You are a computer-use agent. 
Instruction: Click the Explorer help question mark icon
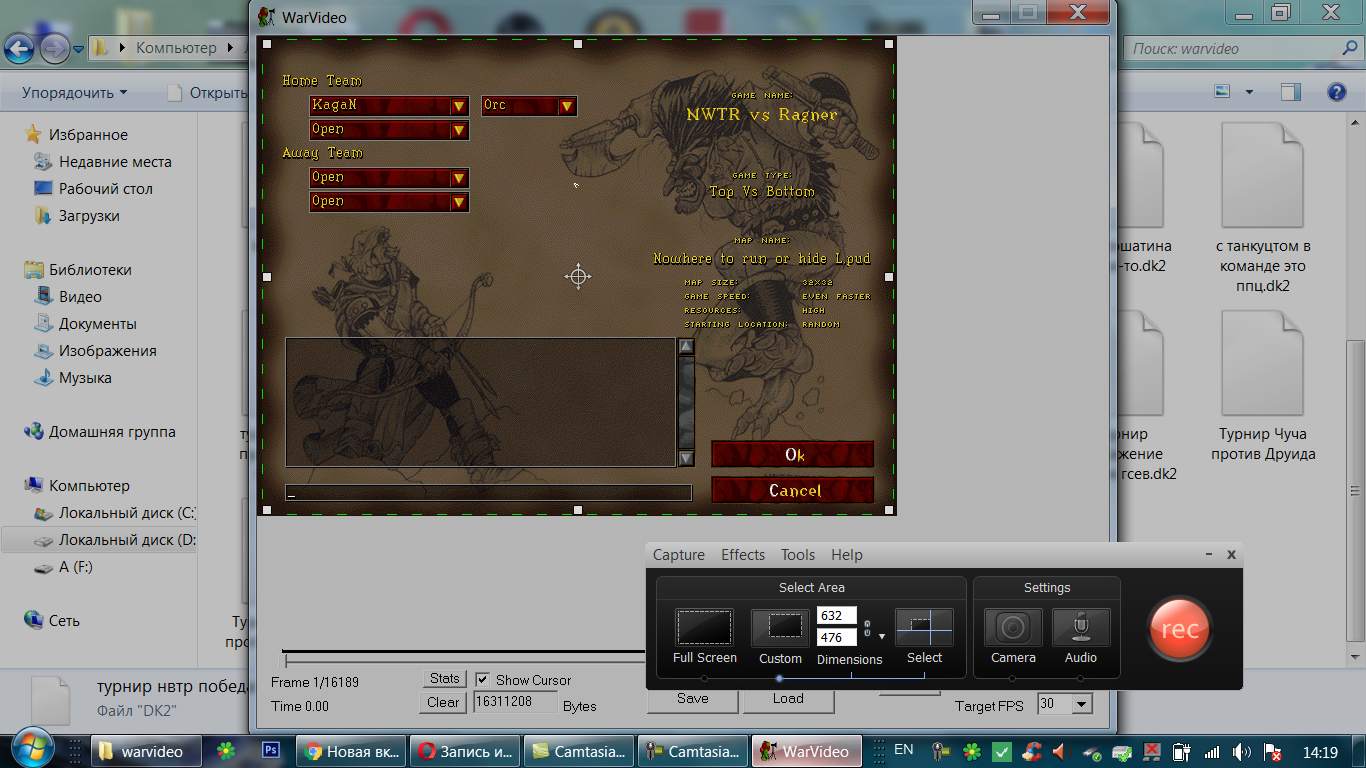point(1336,92)
